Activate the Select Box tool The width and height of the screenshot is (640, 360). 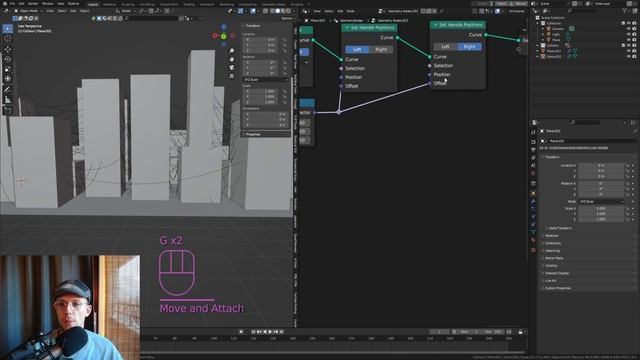pos(8,29)
